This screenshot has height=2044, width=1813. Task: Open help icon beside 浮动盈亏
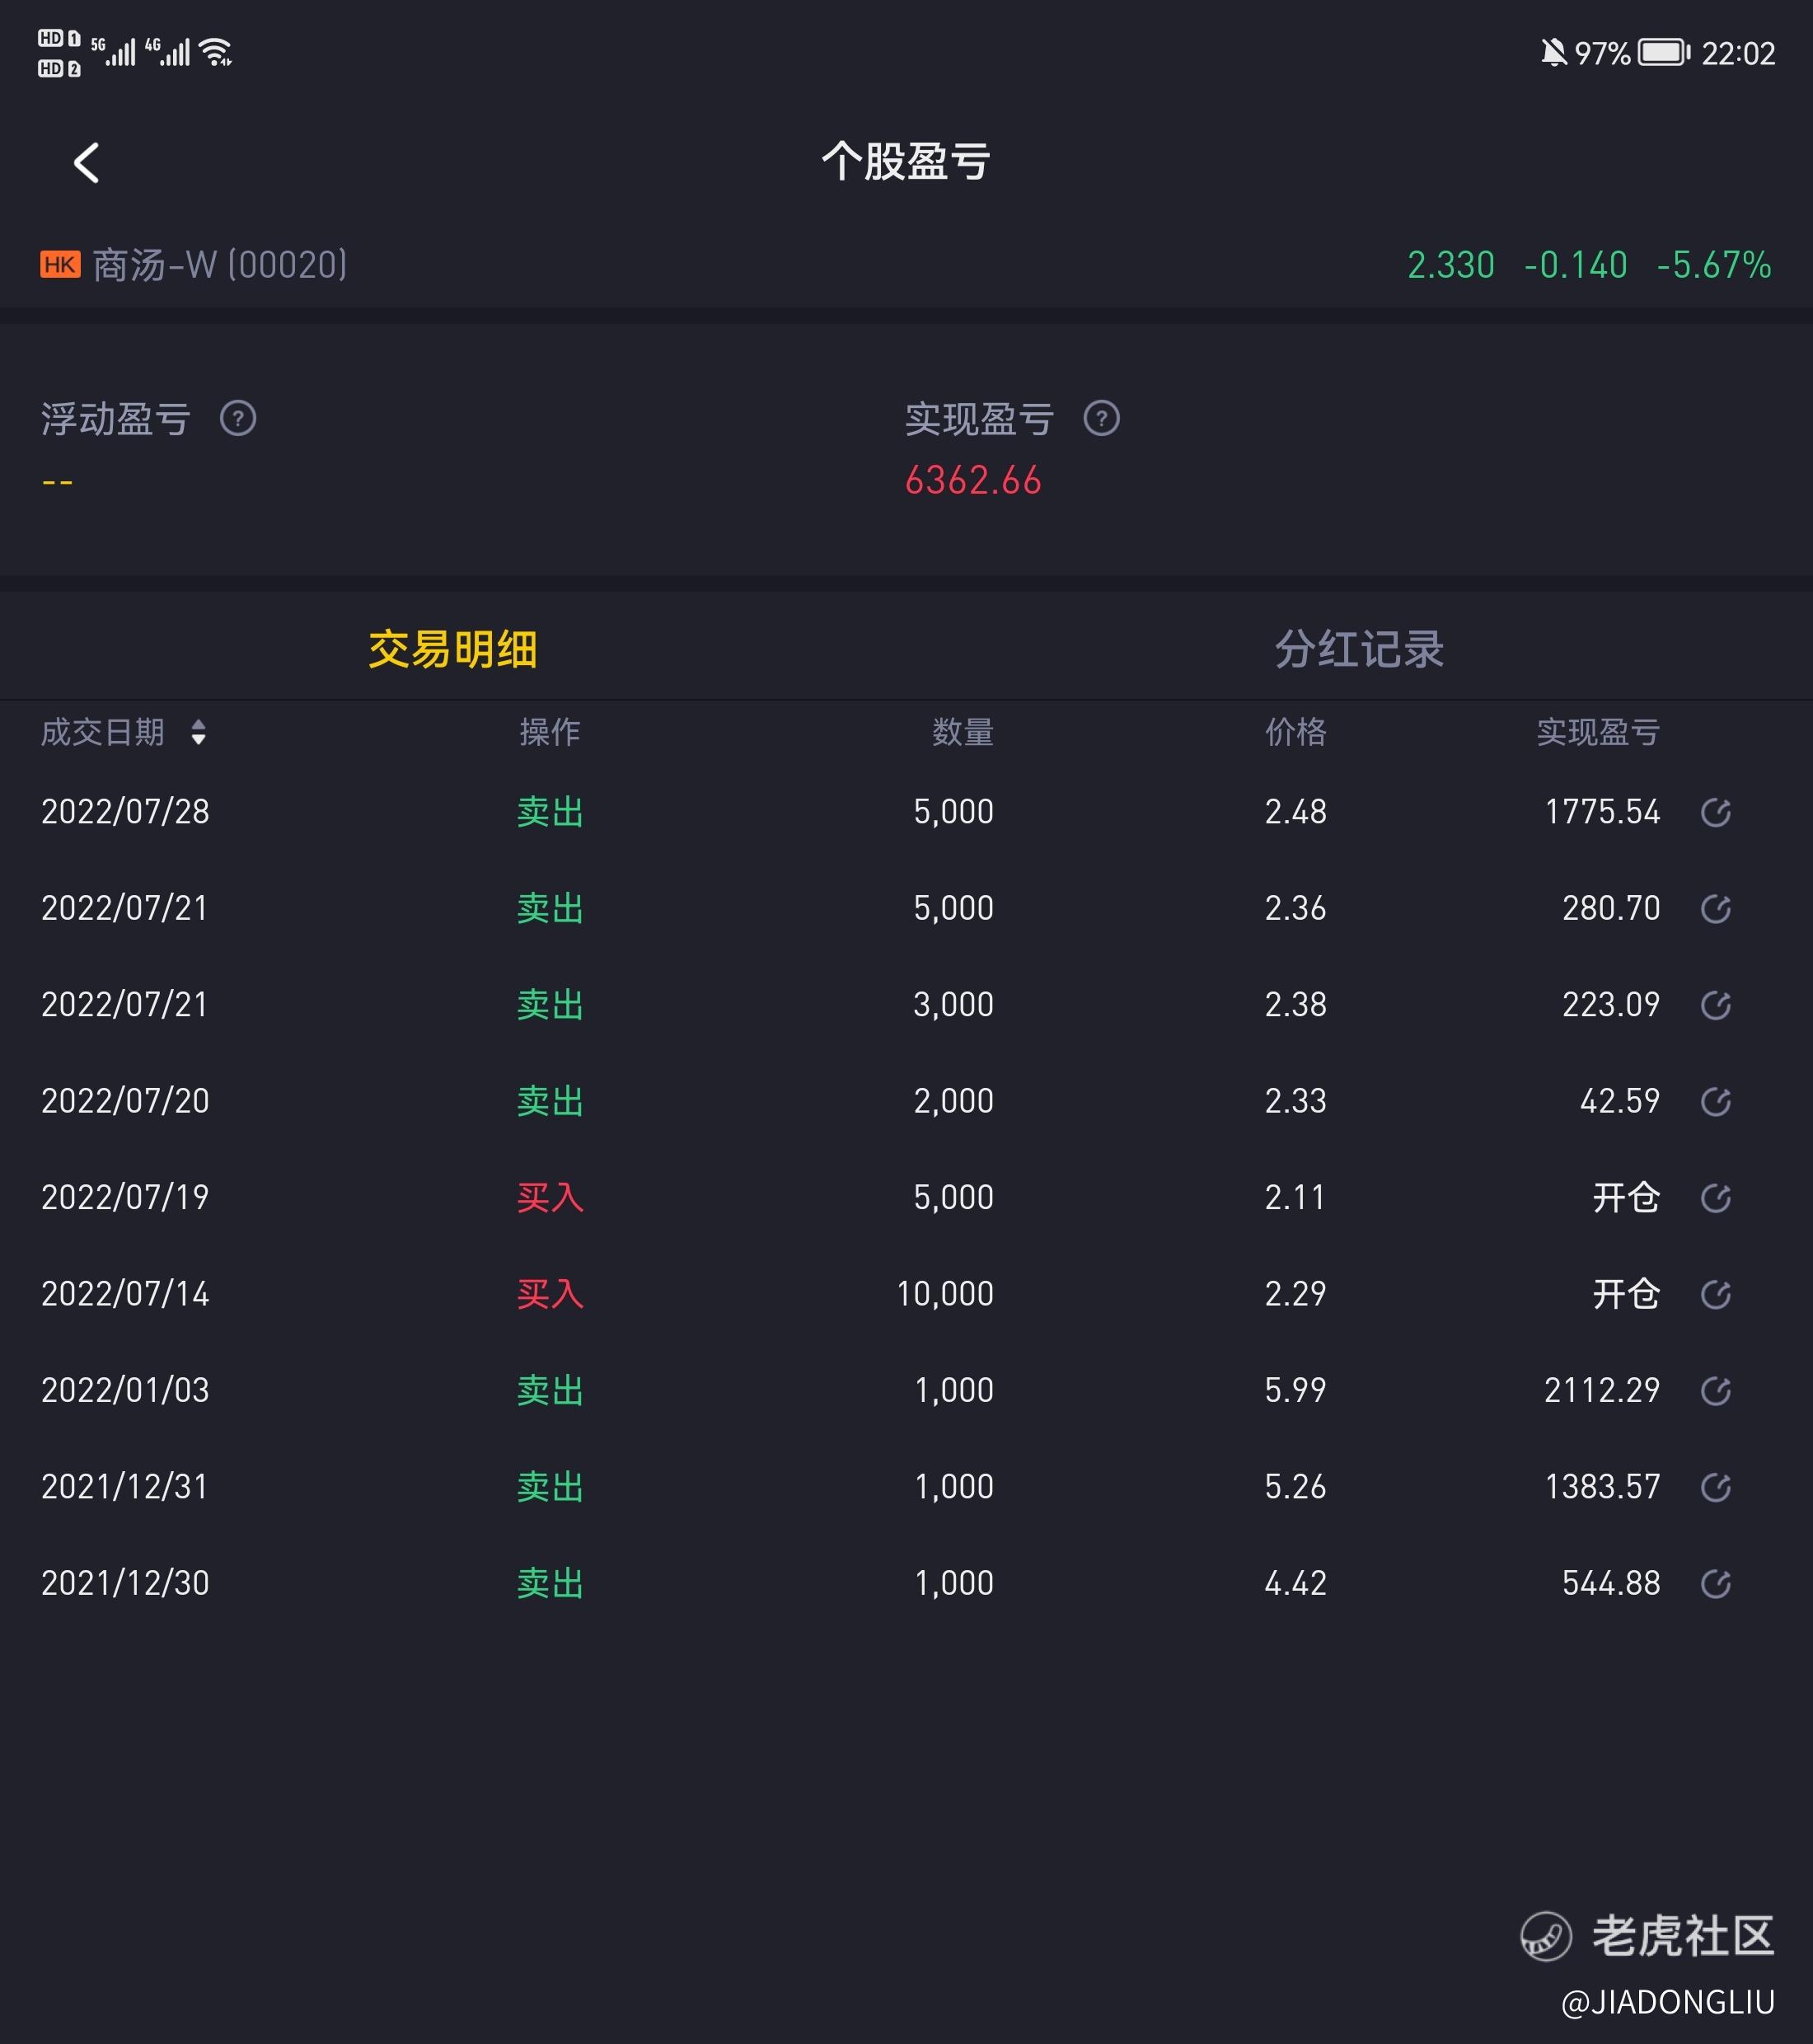pyautogui.click(x=238, y=418)
